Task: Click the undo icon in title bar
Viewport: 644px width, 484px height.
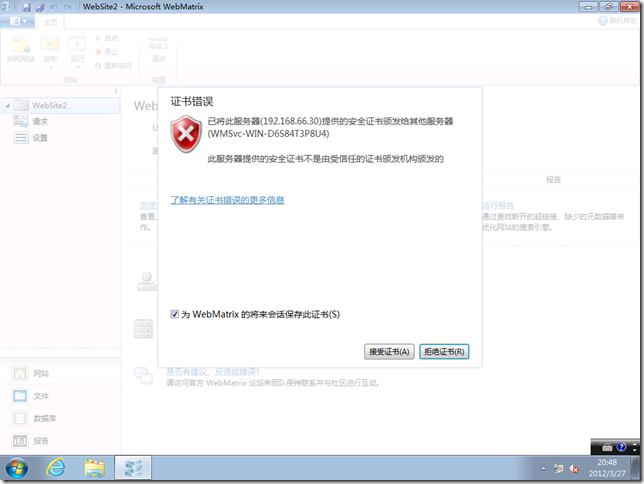Action: click(x=54, y=7)
